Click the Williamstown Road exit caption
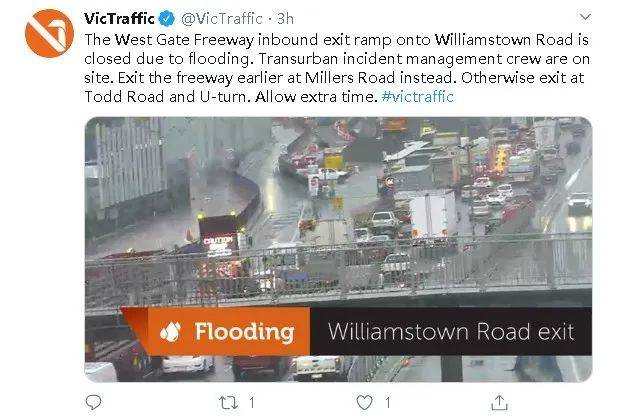Screen dimensions: 624x419 pos(451,331)
